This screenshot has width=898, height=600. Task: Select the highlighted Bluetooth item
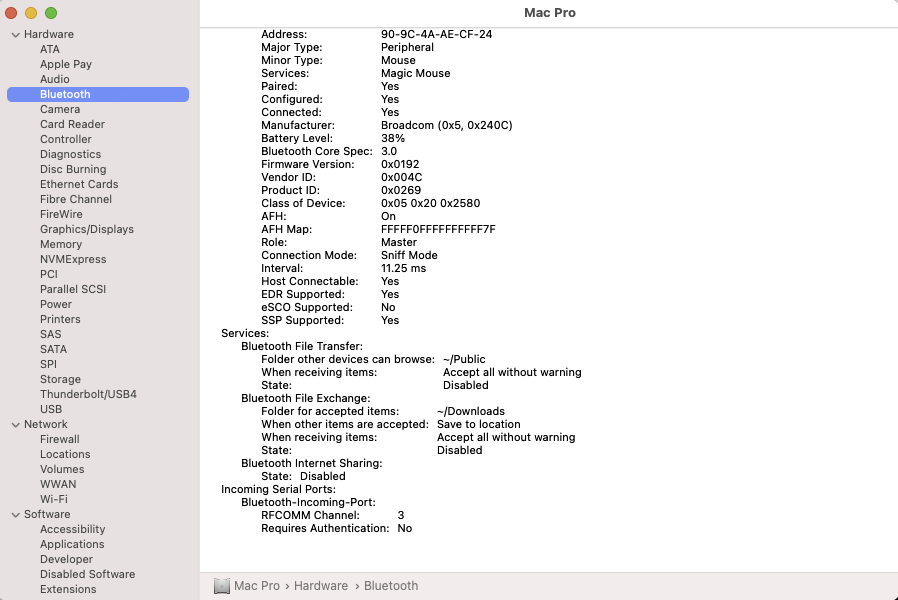pos(98,94)
